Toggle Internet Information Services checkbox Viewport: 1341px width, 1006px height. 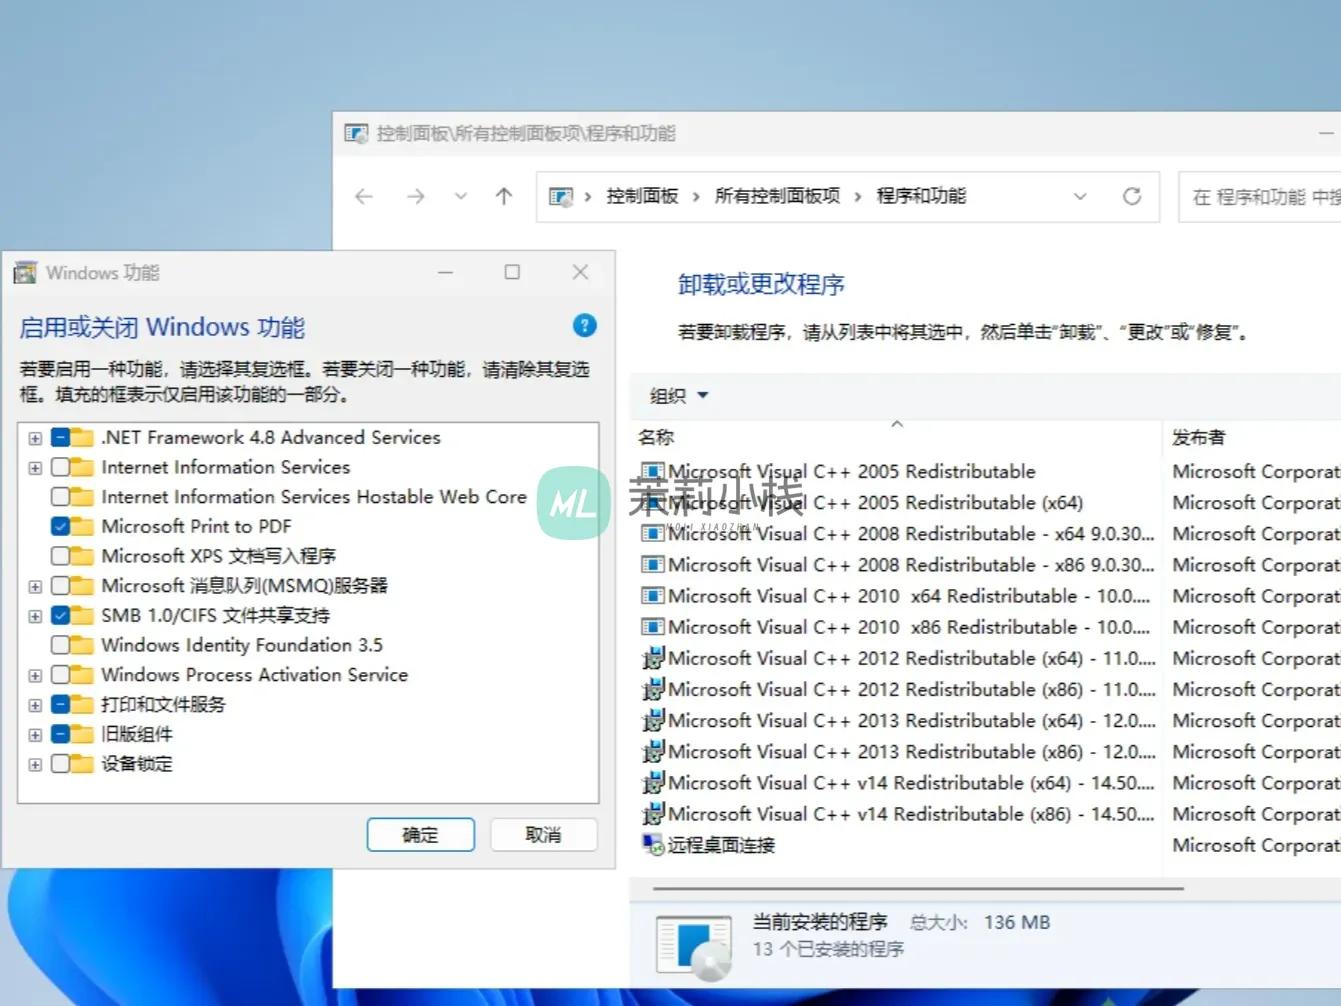(x=60, y=467)
